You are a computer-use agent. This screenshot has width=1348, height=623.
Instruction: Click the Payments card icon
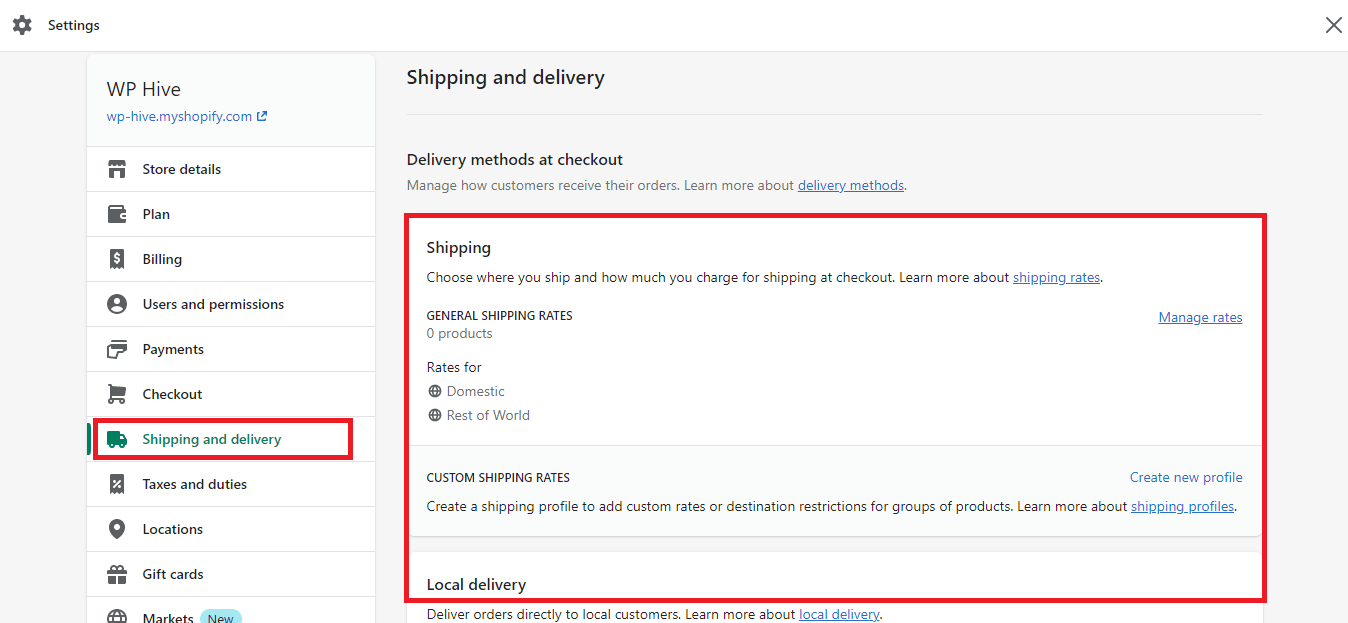coord(117,349)
